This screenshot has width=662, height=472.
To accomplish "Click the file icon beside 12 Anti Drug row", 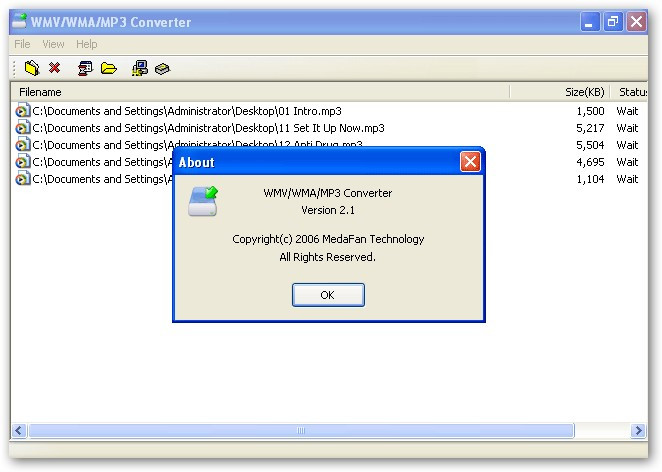I will [x=23, y=145].
